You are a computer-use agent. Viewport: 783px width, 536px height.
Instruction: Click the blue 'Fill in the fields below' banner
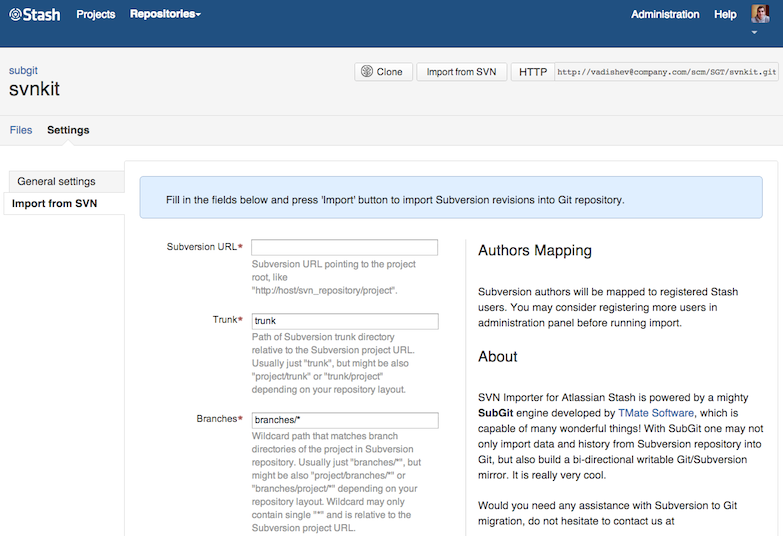pos(451,197)
